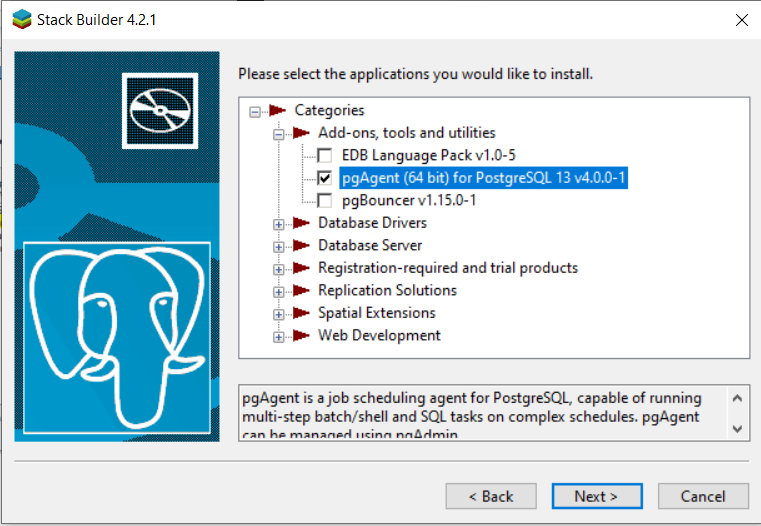Click the < Back button
Image resolution: width=761 pixels, height=526 pixels.
click(x=491, y=496)
